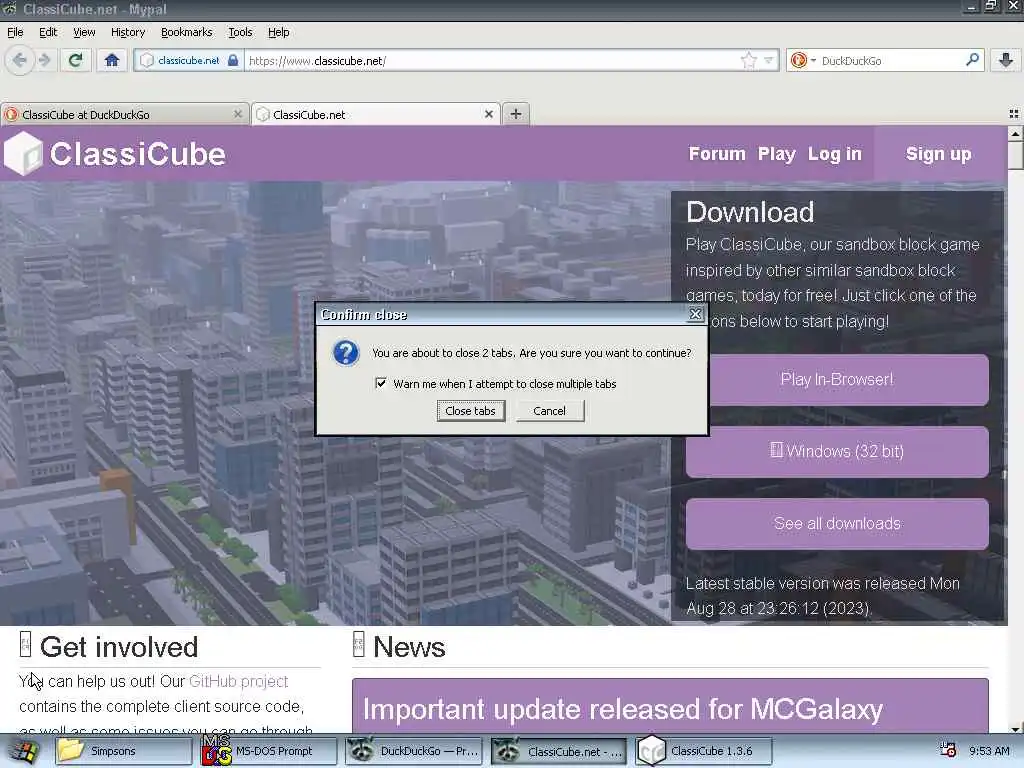Uncheck Warn me when closing multiple tabs
The height and width of the screenshot is (768, 1024).
pyautogui.click(x=381, y=383)
